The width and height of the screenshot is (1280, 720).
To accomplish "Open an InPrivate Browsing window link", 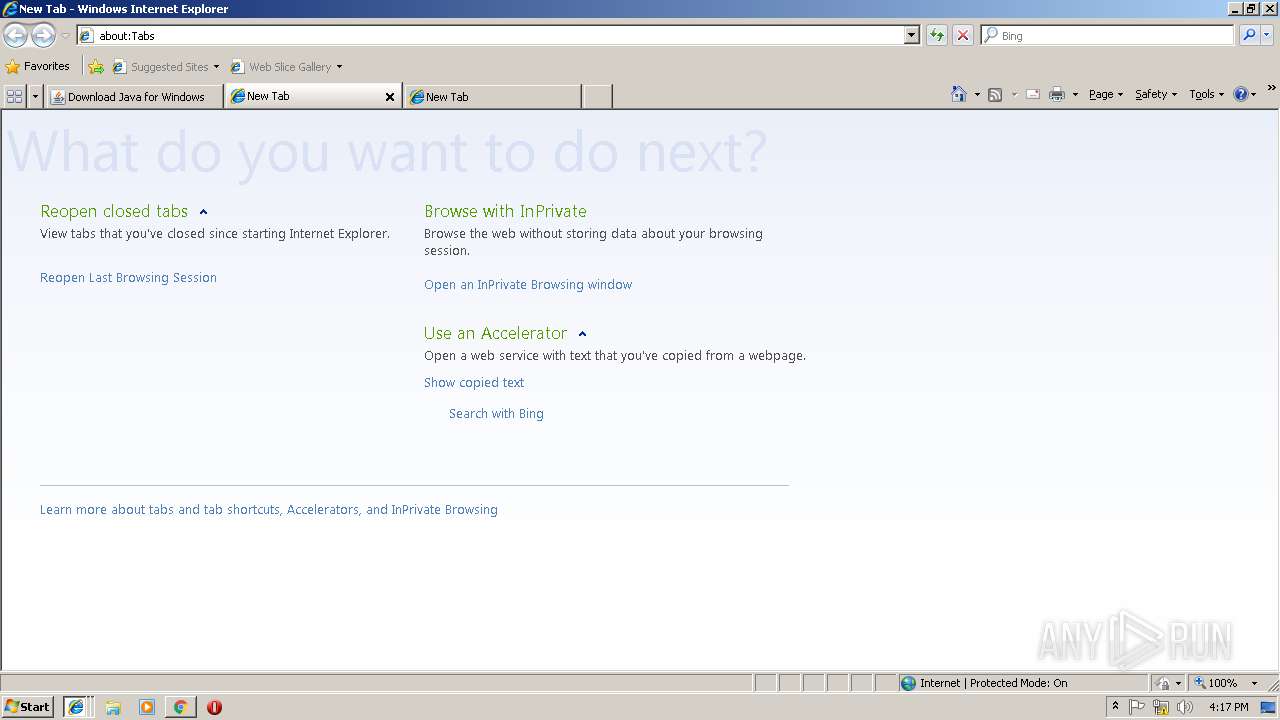I will click(x=528, y=285).
